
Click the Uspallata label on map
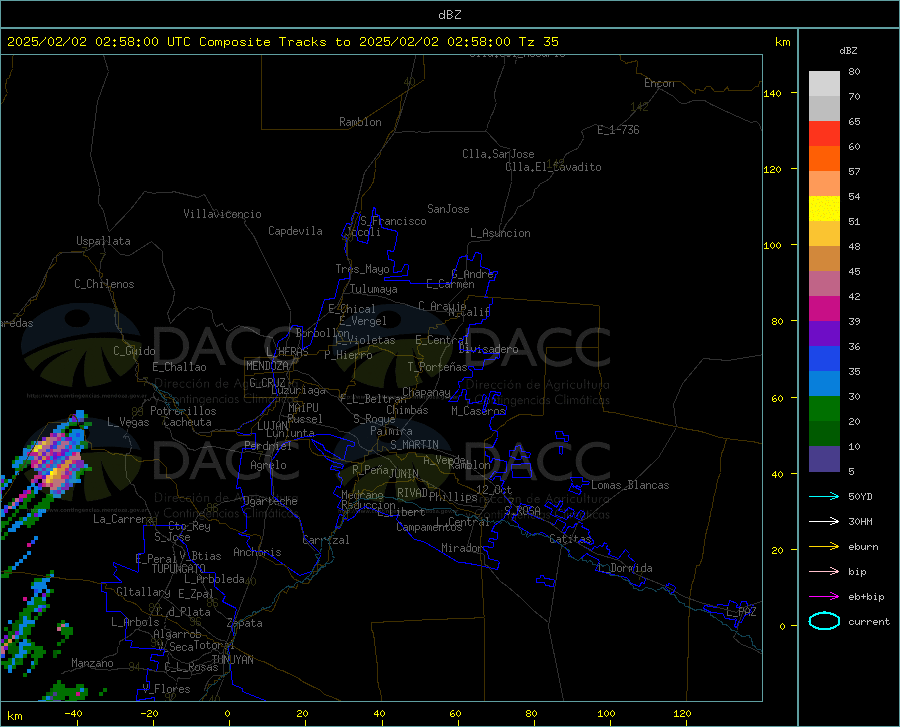pyautogui.click(x=103, y=241)
